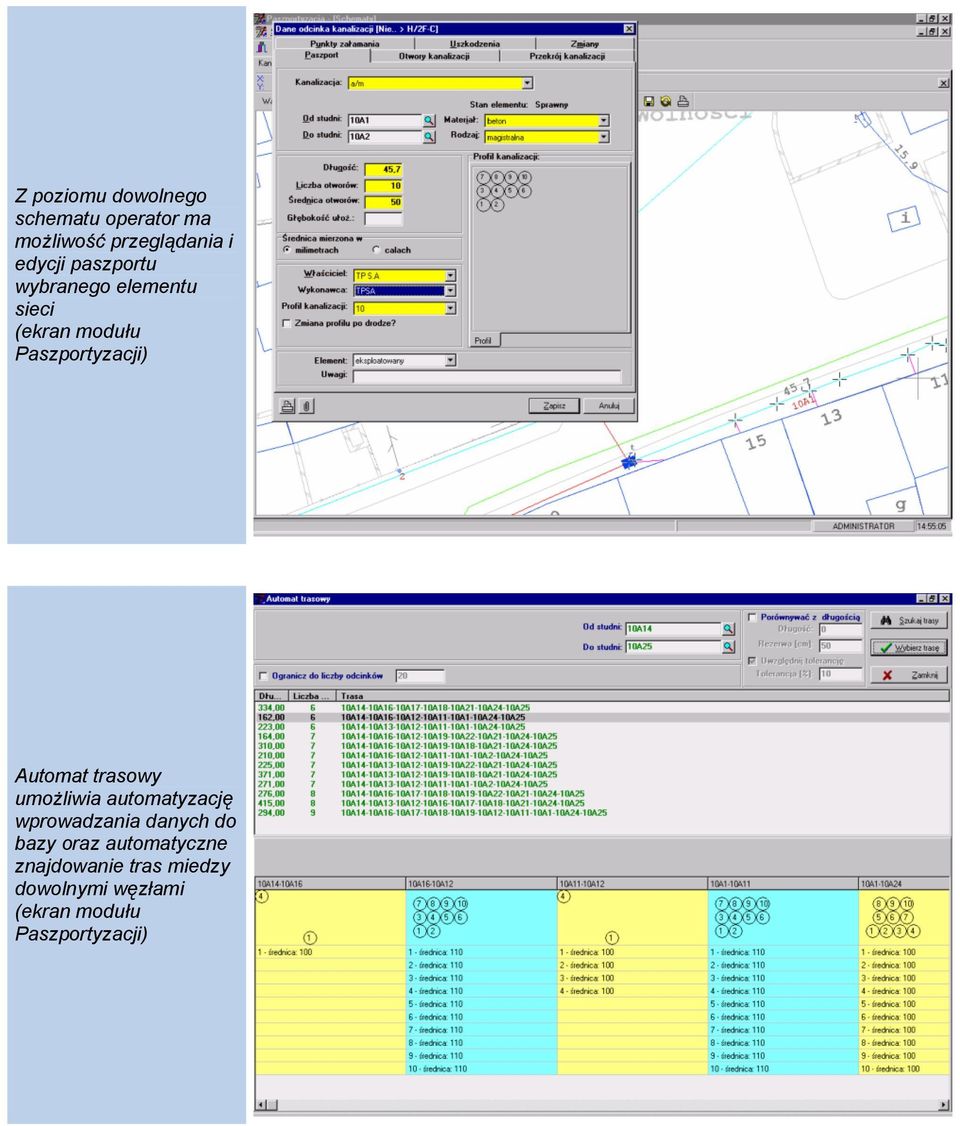Click the magnifier icon beside Od studni 10A1
The height and width of the screenshot is (1126, 960).
pyautogui.click(x=429, y=121)
